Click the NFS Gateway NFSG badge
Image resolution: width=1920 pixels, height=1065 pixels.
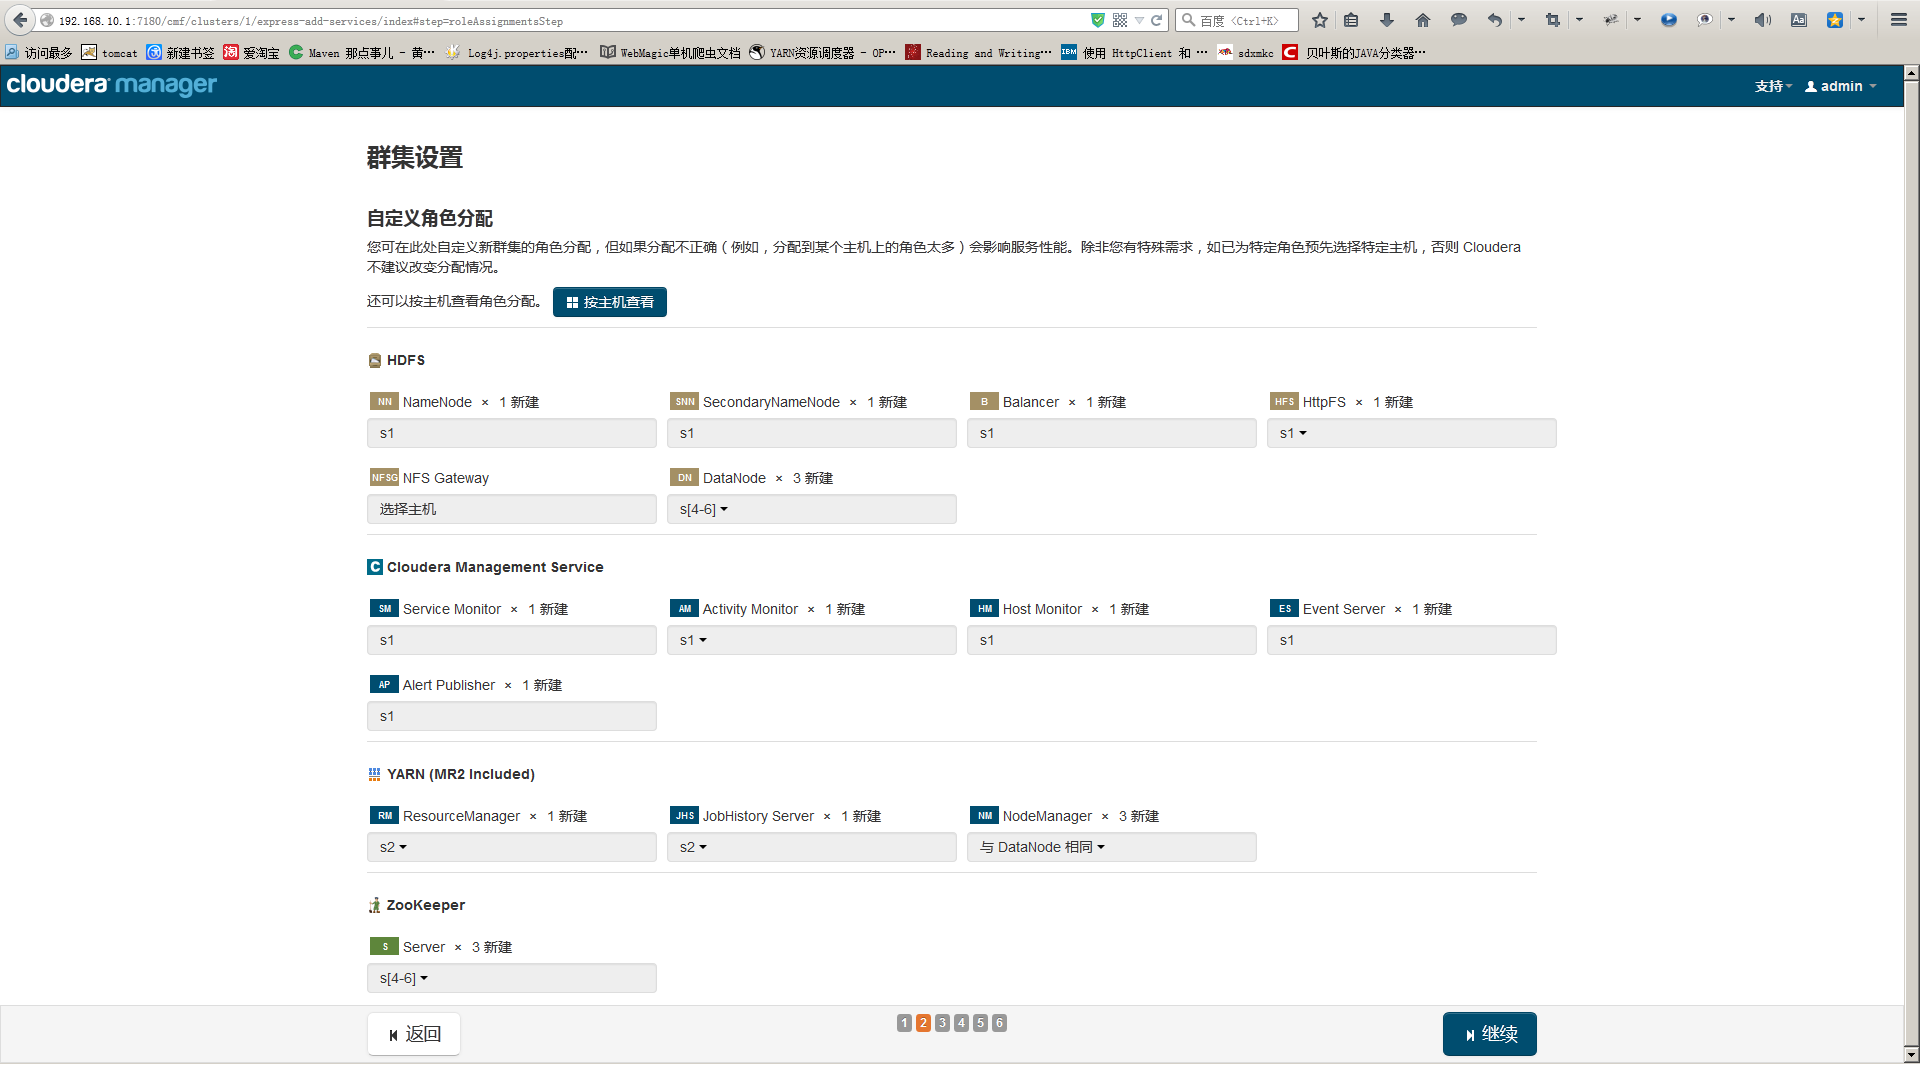[384, 478]
